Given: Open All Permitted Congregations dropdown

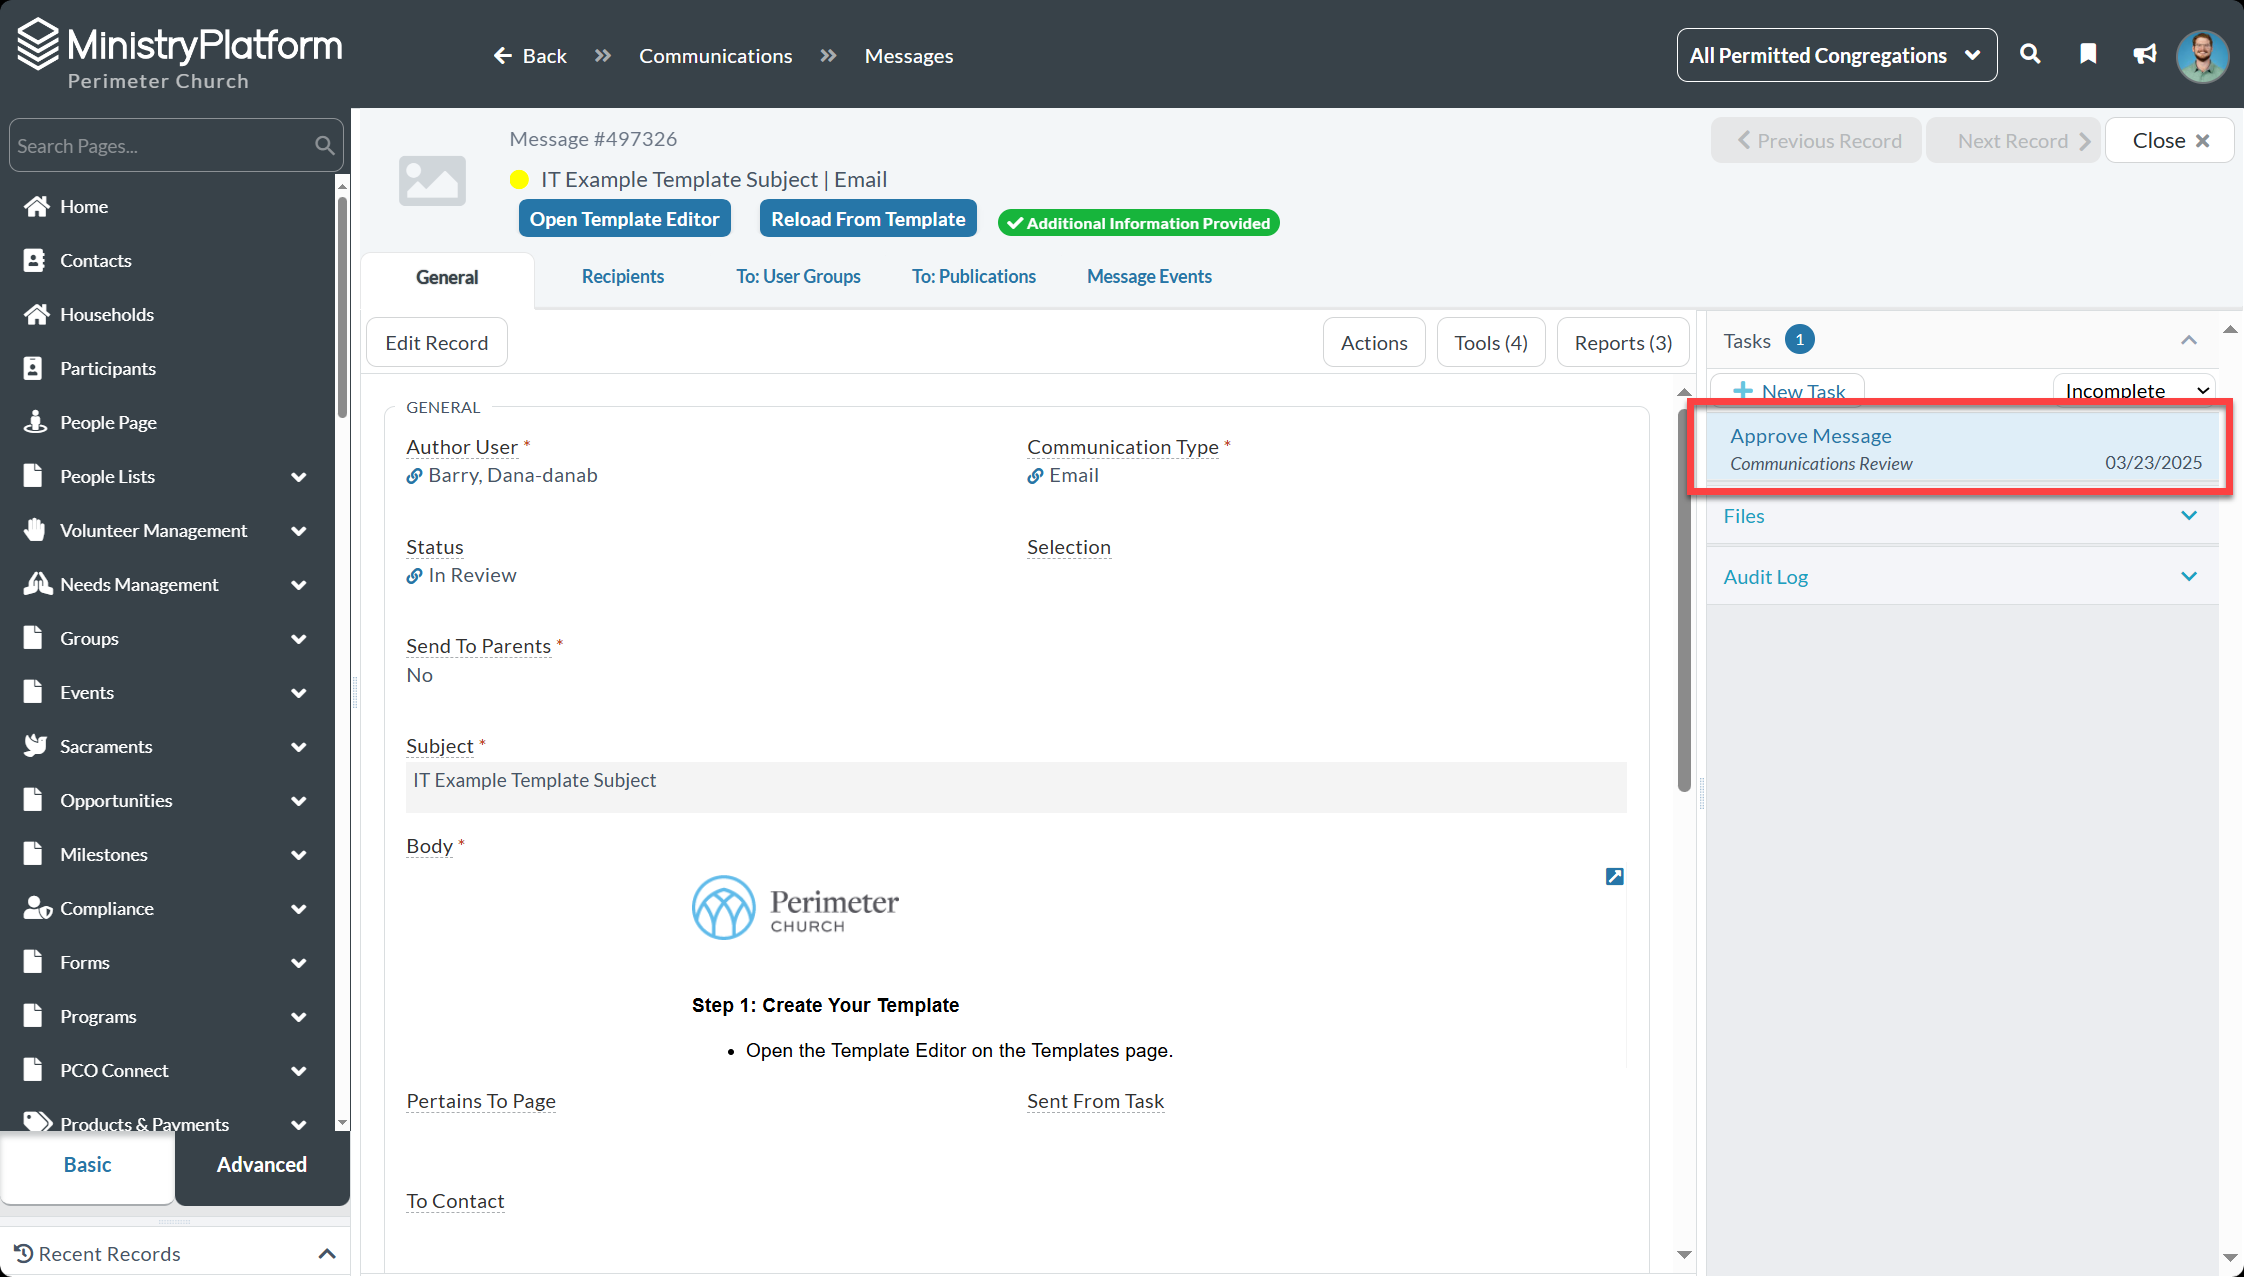Looking at the screenshot, I should coord(1836,55).
